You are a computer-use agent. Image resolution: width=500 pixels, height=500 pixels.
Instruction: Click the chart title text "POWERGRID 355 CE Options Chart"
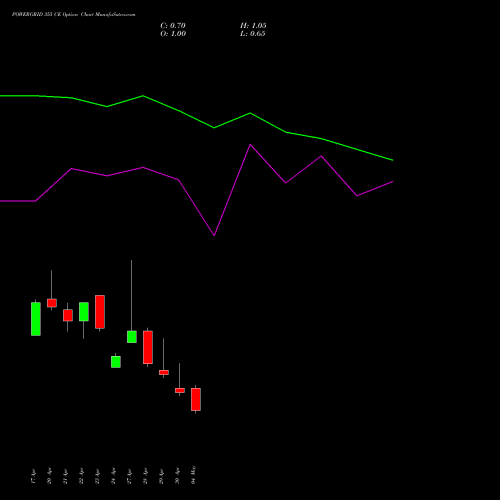coord(53,15)
